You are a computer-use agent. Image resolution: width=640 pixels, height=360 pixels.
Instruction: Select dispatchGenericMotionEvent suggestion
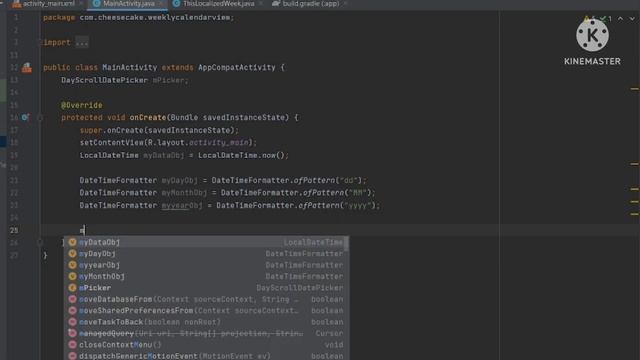[206, 356]
